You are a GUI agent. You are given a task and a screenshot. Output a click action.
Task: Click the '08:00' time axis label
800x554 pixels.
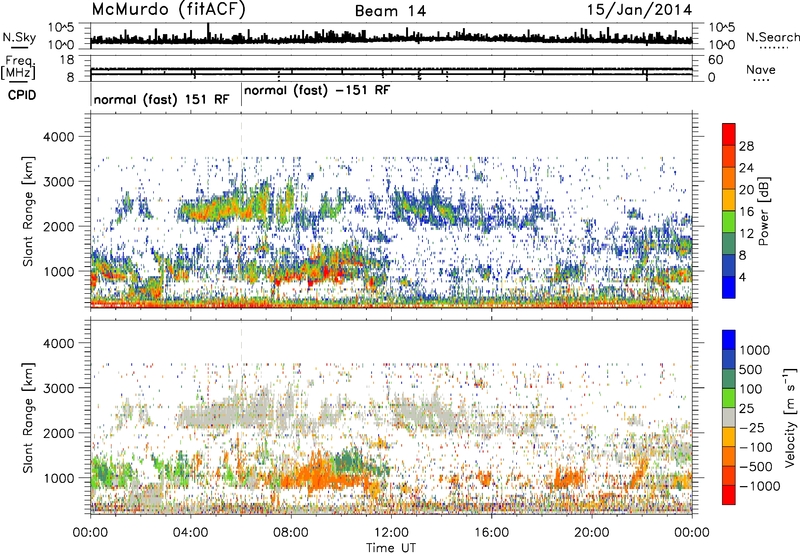click(291, 533)
